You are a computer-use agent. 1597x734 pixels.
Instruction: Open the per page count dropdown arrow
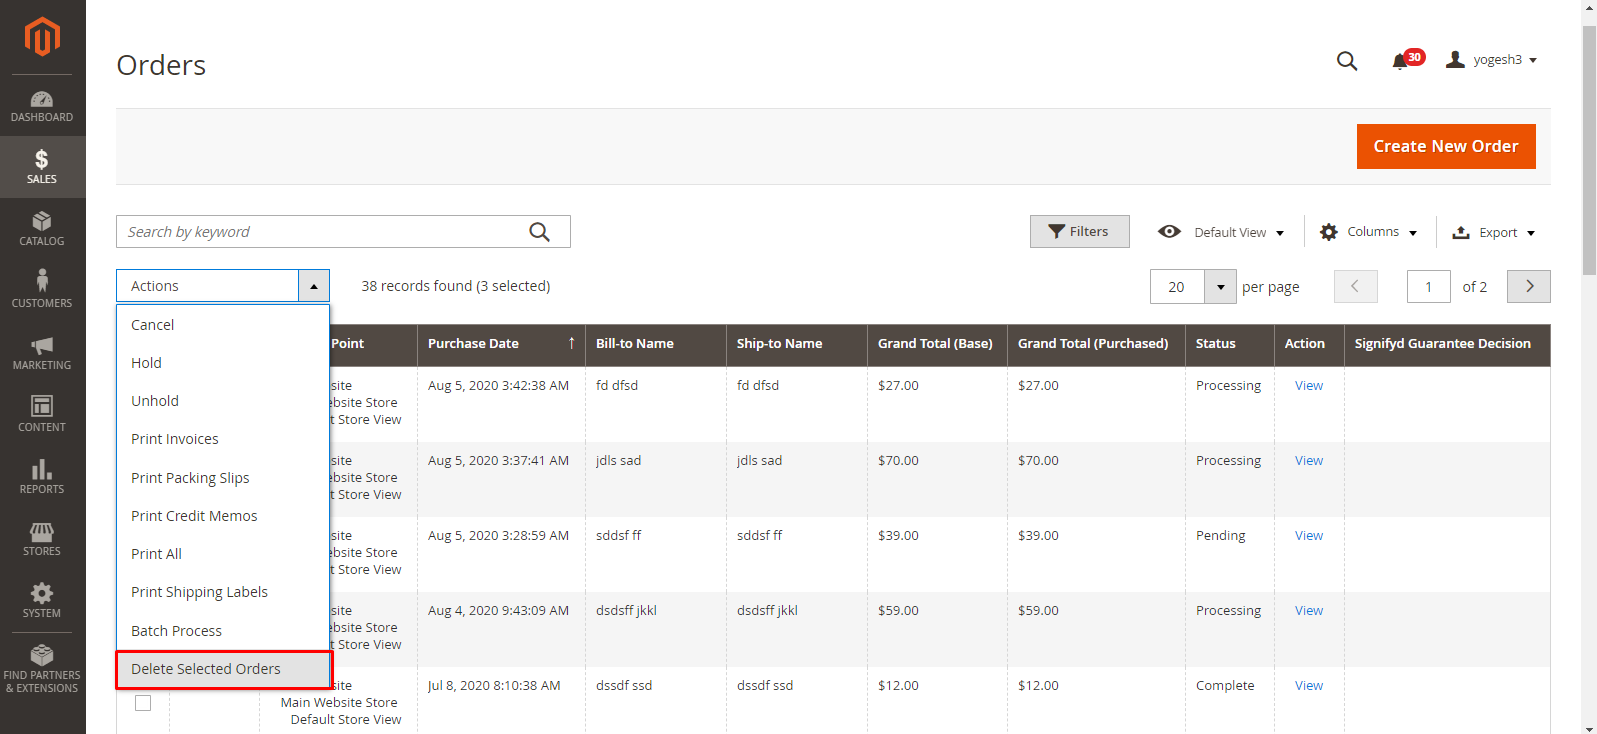tap(1220, 287)
